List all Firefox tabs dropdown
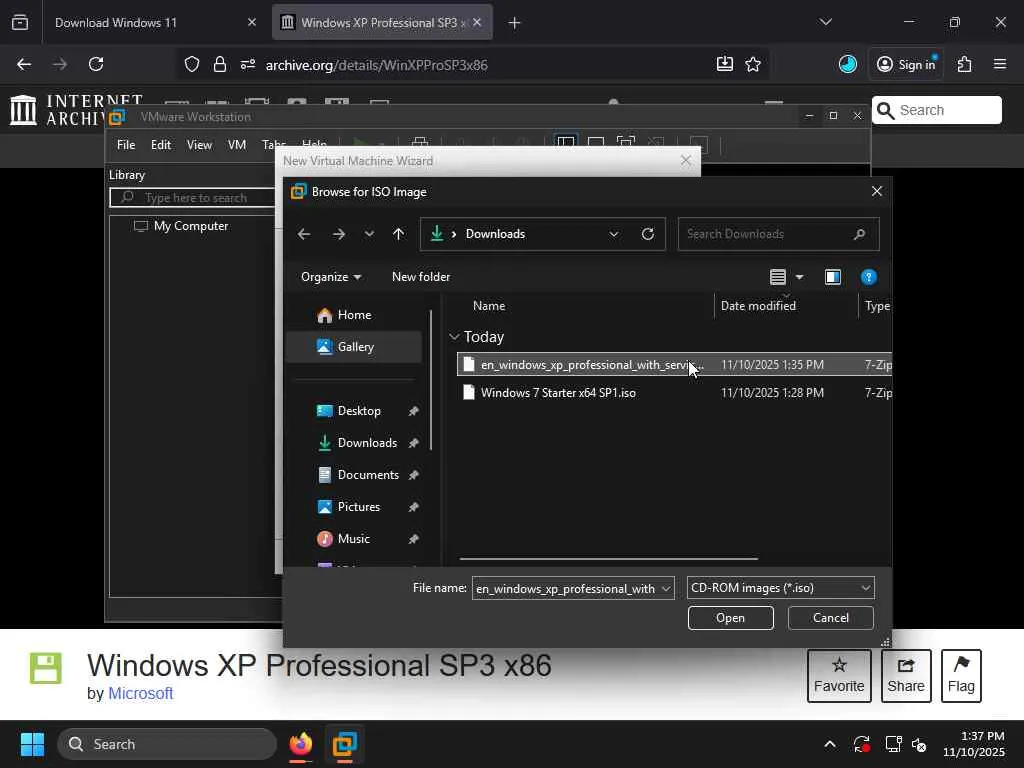Screen dimensions: 1024x768 point(825,23)
